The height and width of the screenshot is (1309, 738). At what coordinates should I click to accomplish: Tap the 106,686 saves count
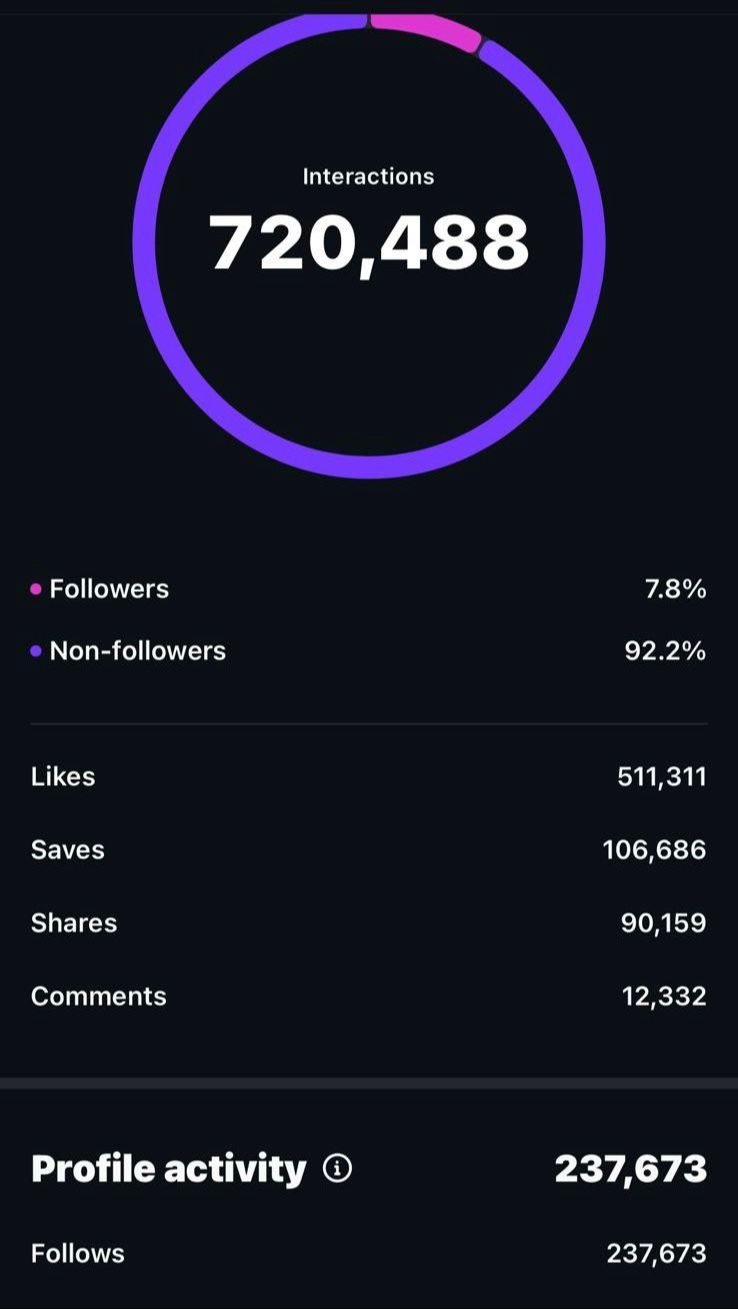point(654,850)
